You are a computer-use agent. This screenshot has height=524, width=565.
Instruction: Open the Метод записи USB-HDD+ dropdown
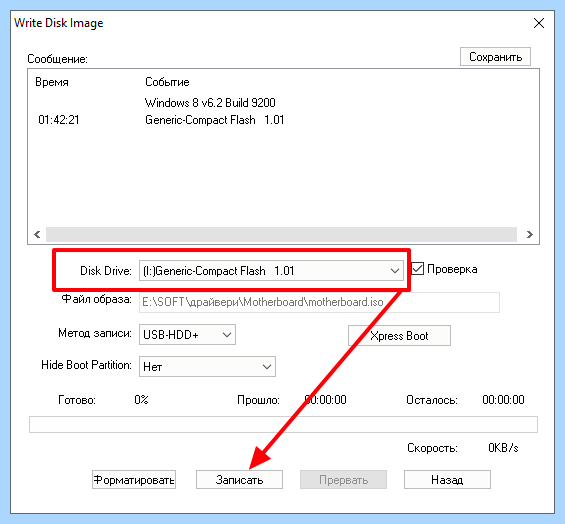[x=187, y=335]
